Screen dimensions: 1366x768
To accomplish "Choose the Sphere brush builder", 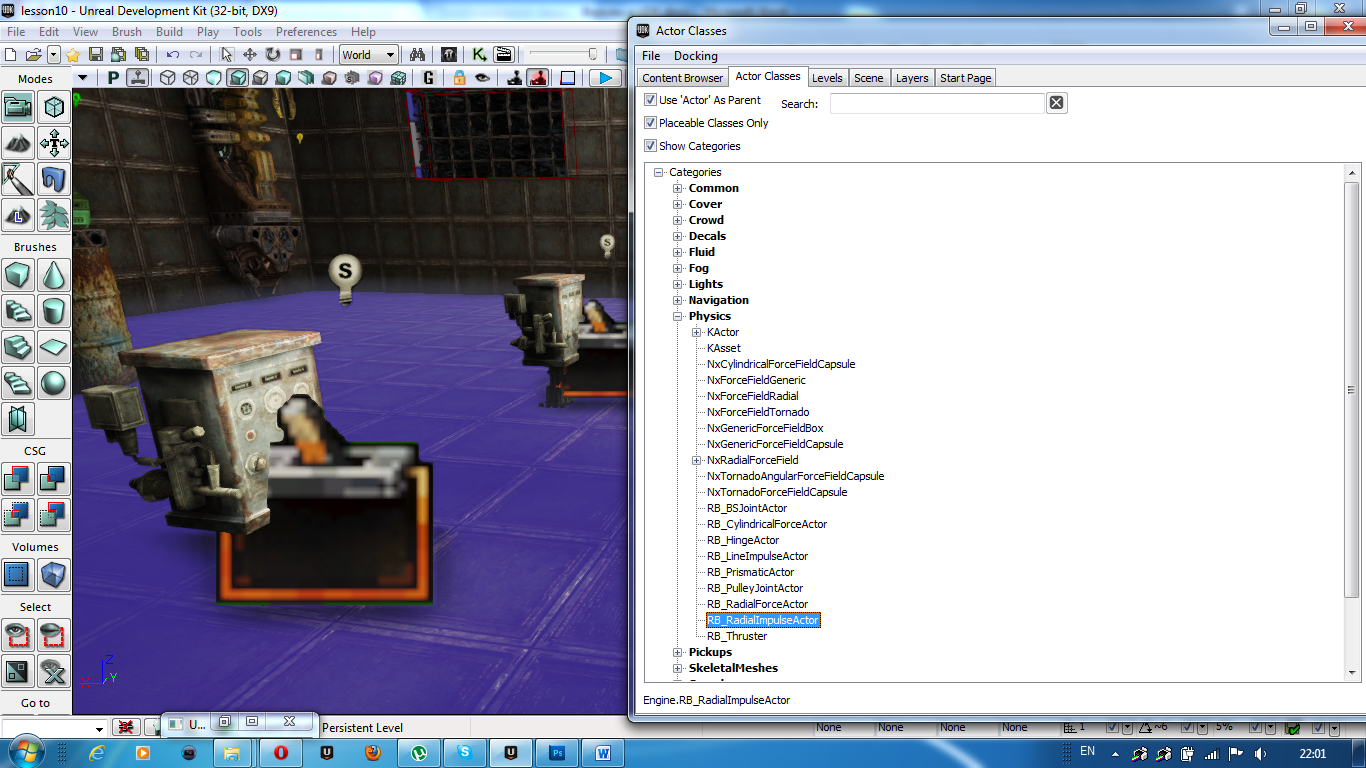I will (54, 383).
